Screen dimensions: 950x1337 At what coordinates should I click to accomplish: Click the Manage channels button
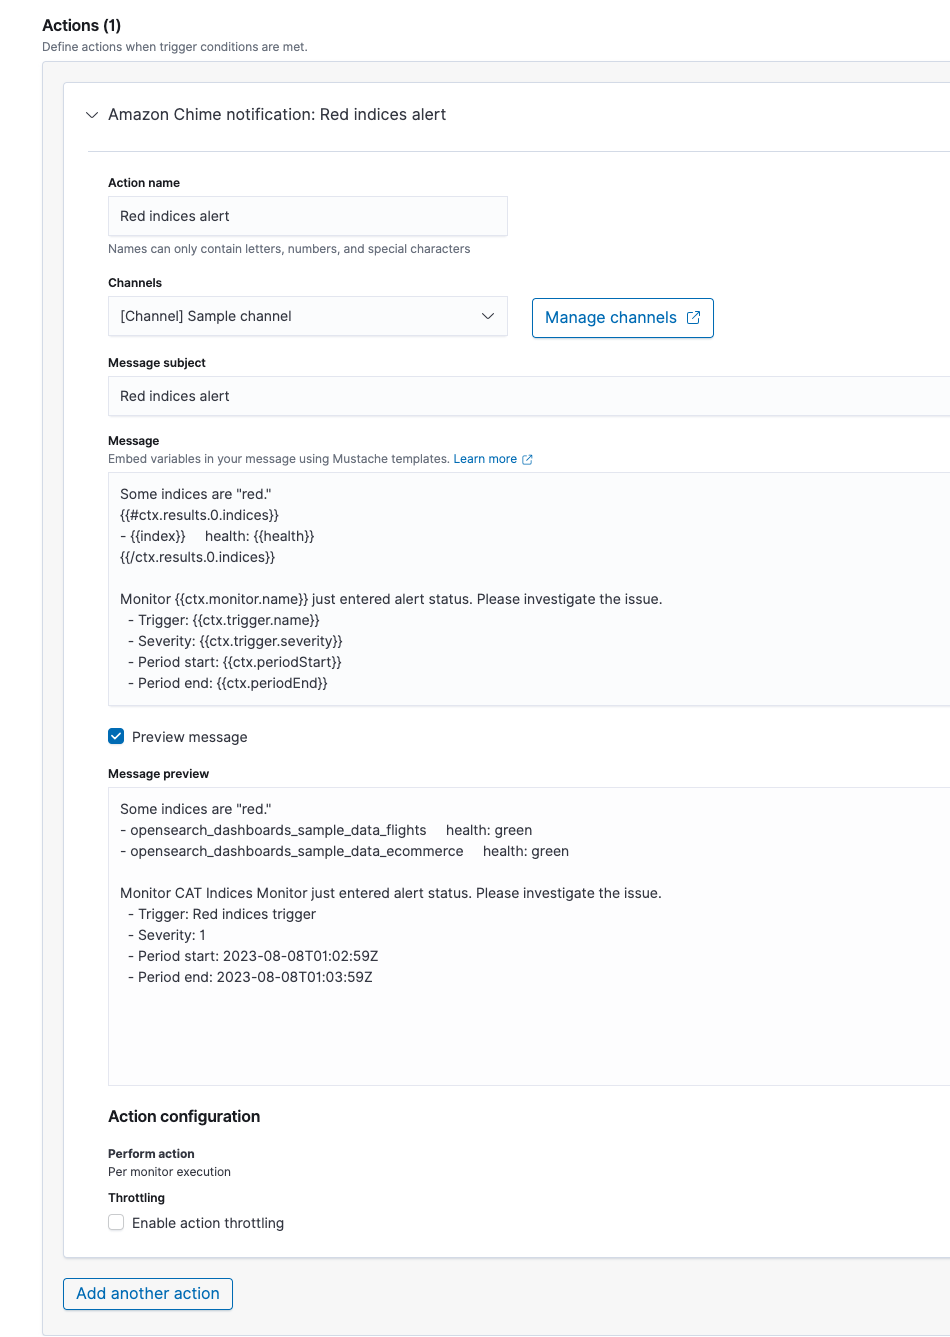point(622,317)
